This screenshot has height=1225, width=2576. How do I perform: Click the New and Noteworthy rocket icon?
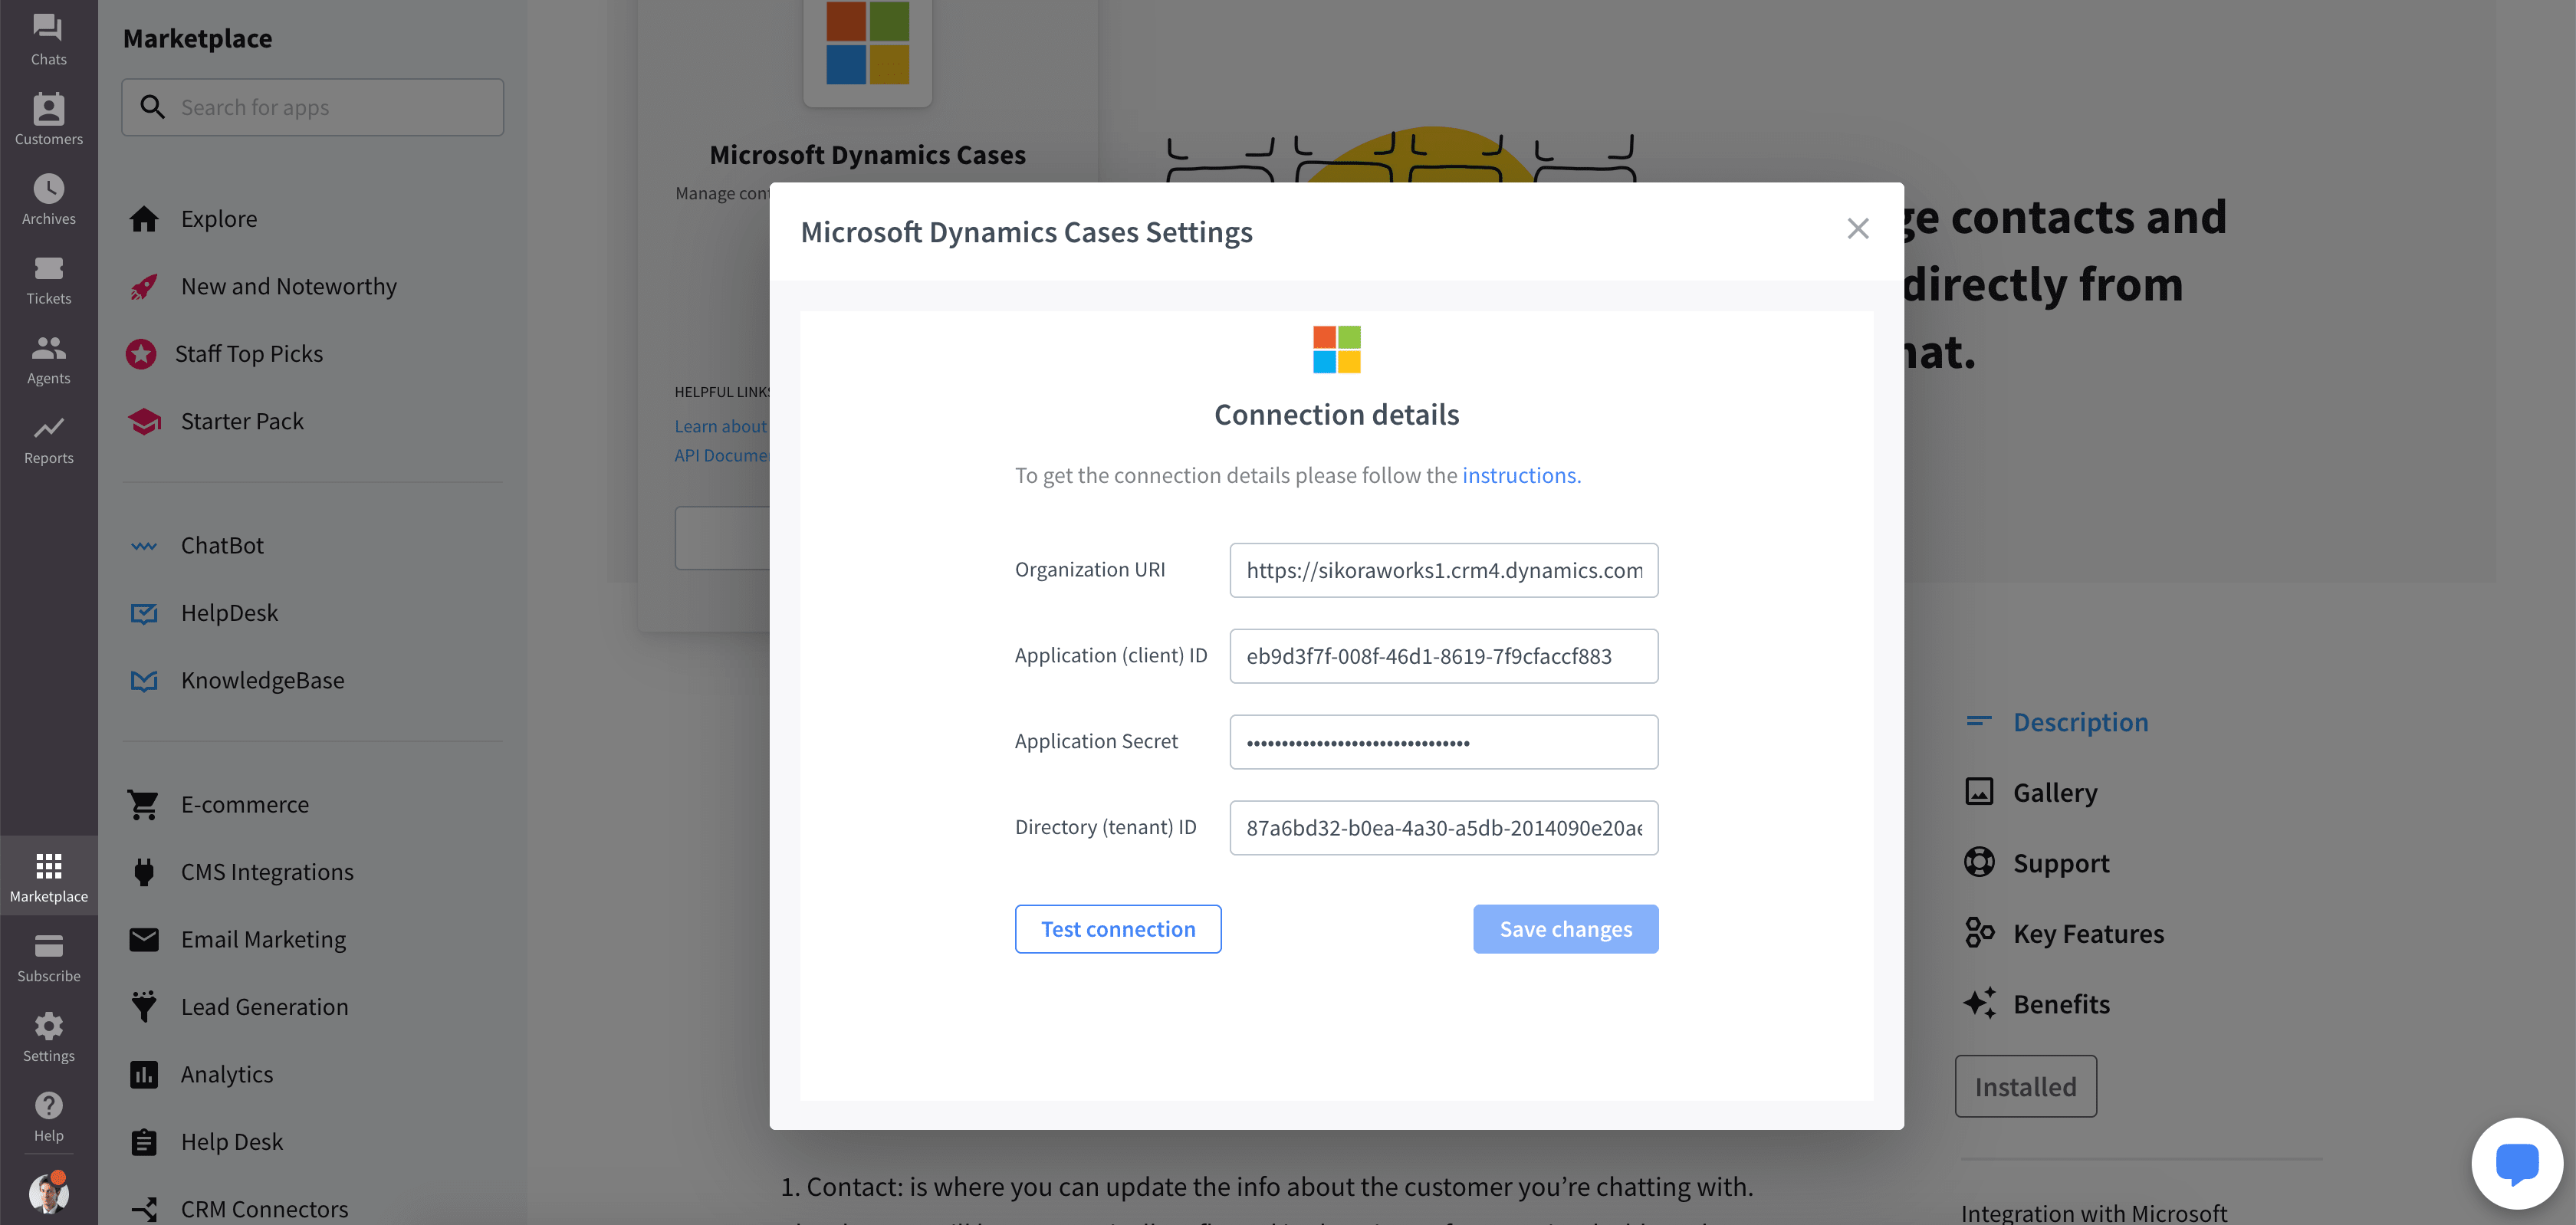click(144, 287)
